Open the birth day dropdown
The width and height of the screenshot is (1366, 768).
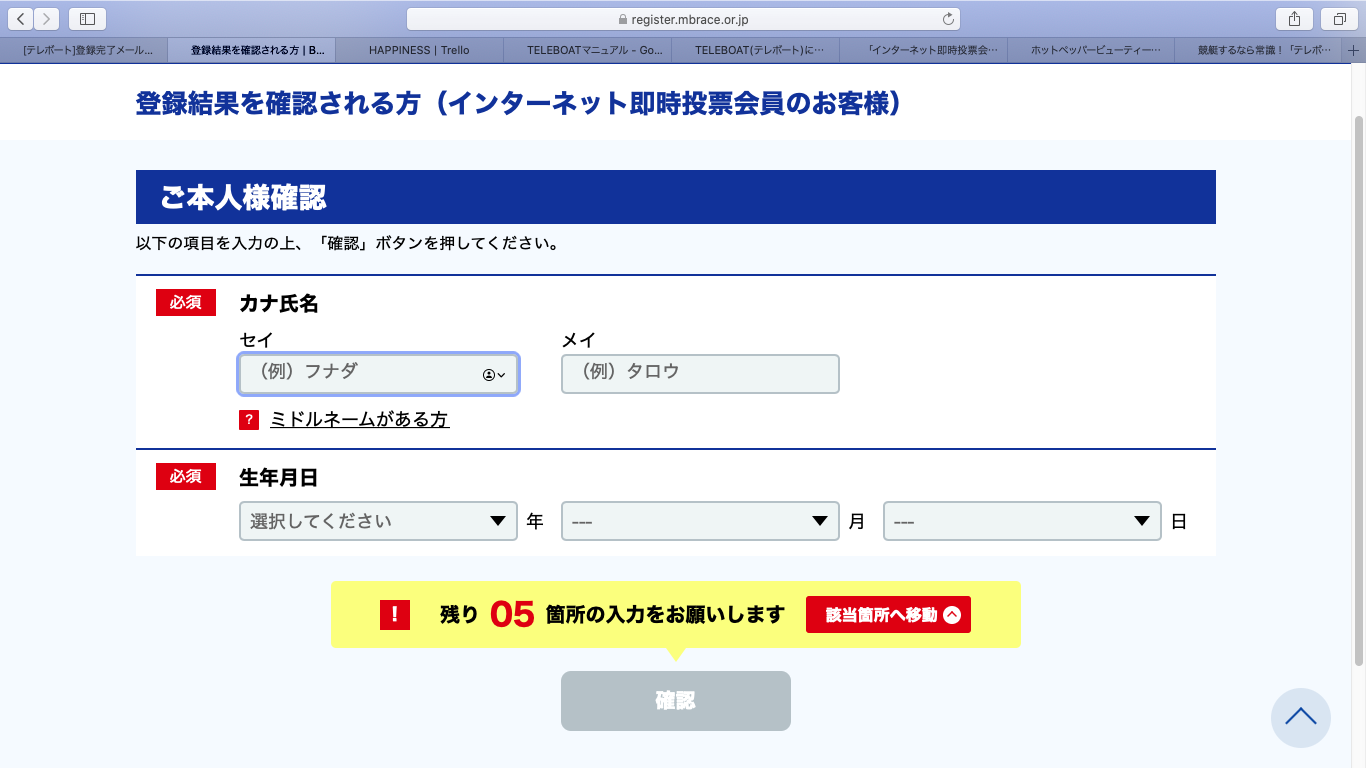pos(1022,521)
